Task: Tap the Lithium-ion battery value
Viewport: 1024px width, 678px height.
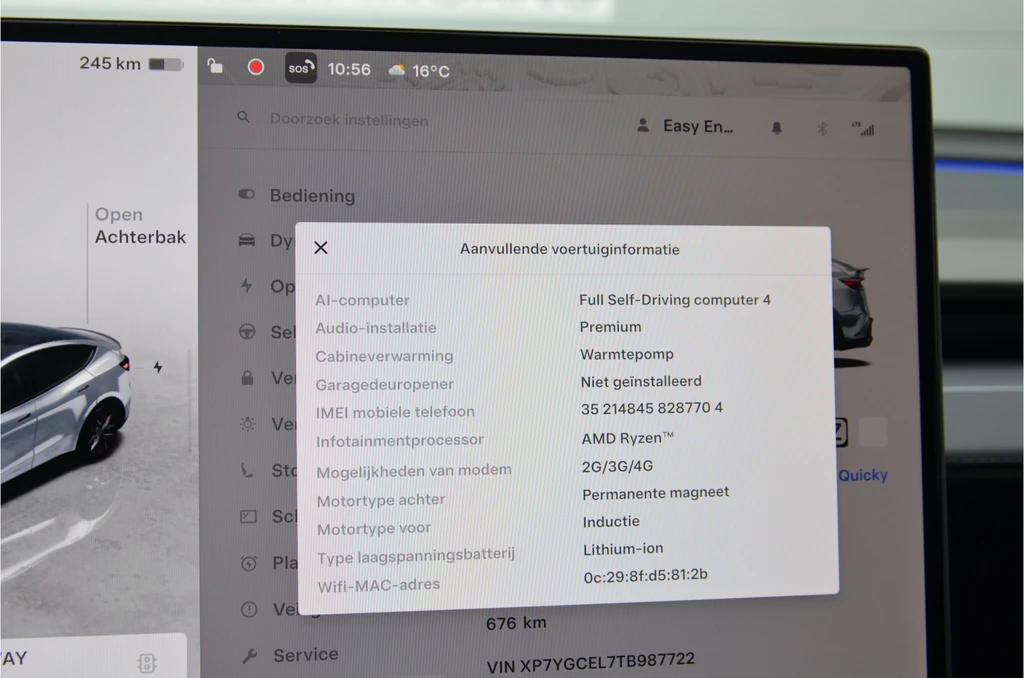Action: click(x=623, y=549)
